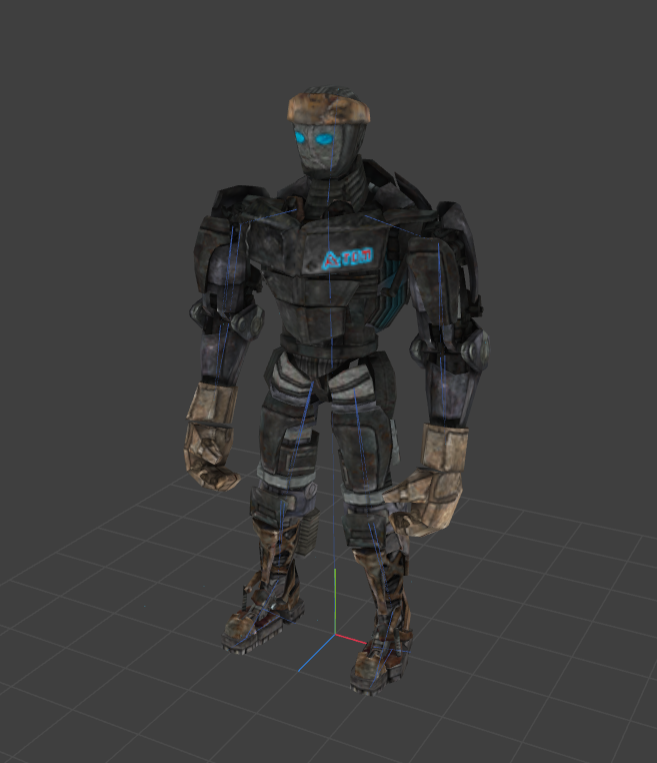Select the robot's head in the viewport
The width and height of the screenshot is (657, 763).
328,132
